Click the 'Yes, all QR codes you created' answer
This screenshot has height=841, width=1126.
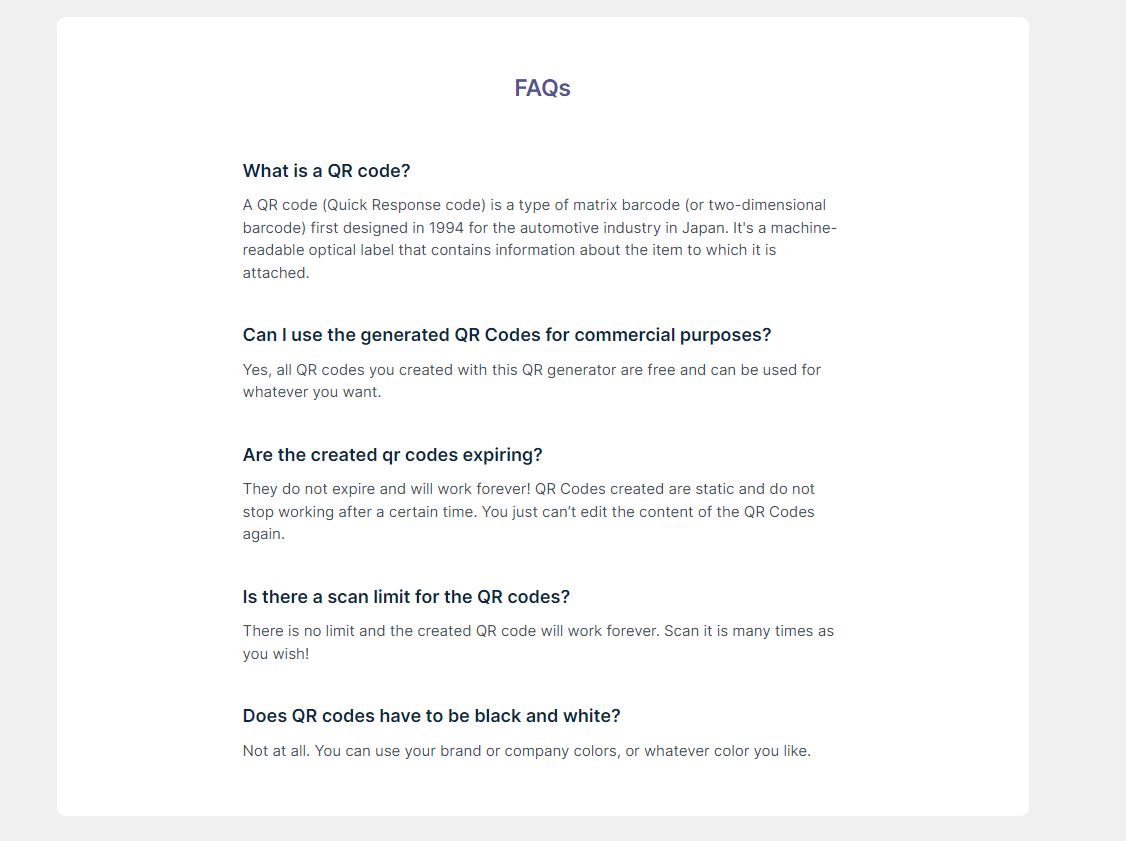coord(531,381)
